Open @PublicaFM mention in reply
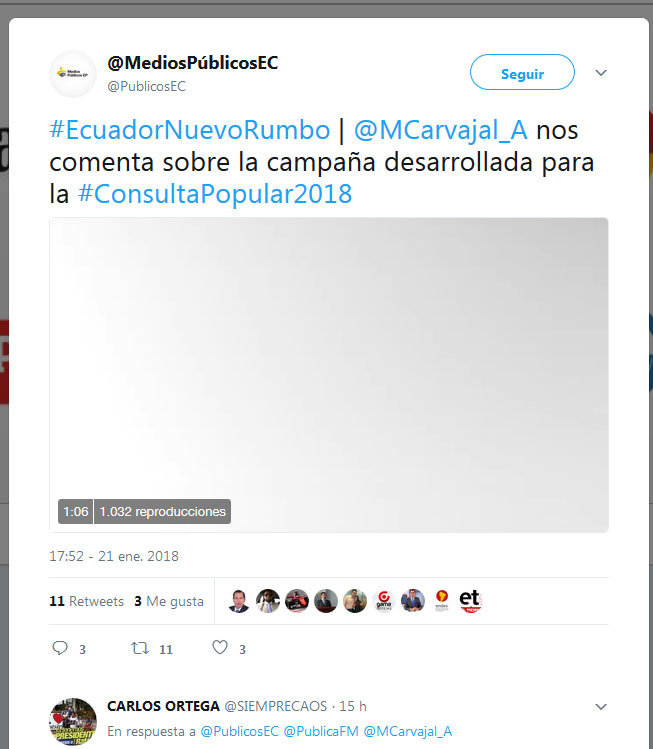 [x=321, y=731]
